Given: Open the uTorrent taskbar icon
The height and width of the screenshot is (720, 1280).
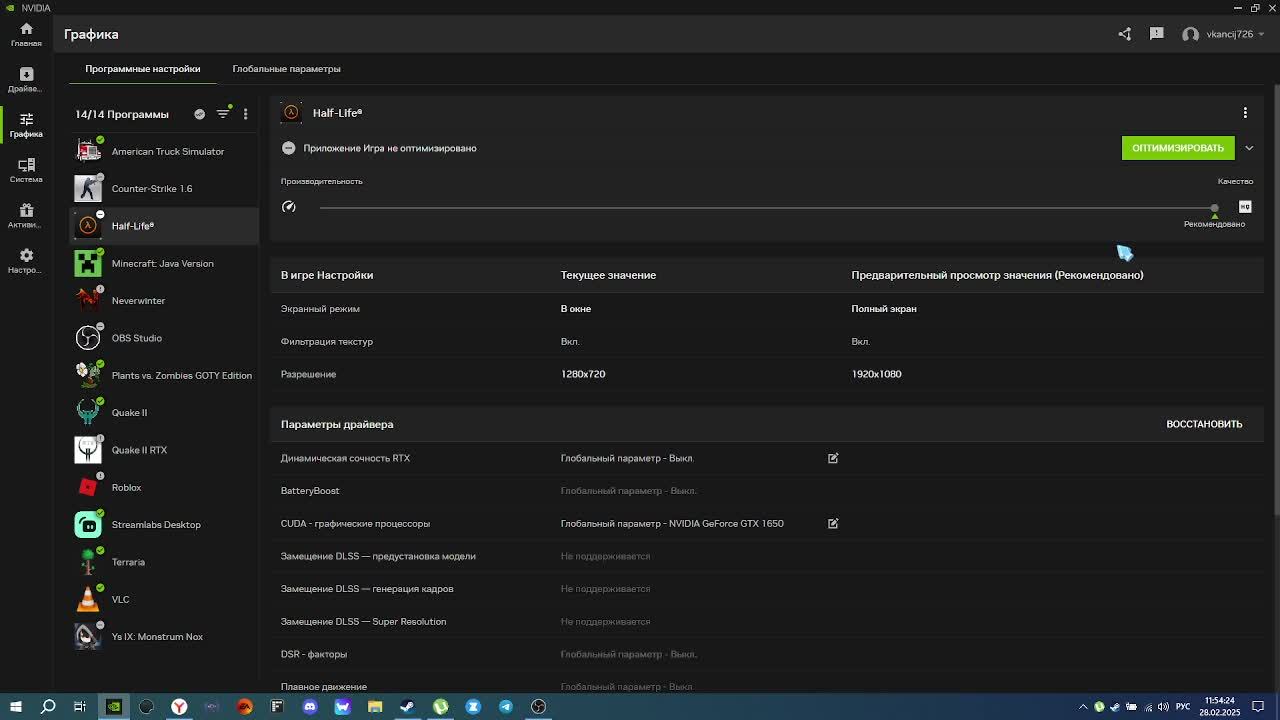Looking at the screenshot, I should [440, 707].
